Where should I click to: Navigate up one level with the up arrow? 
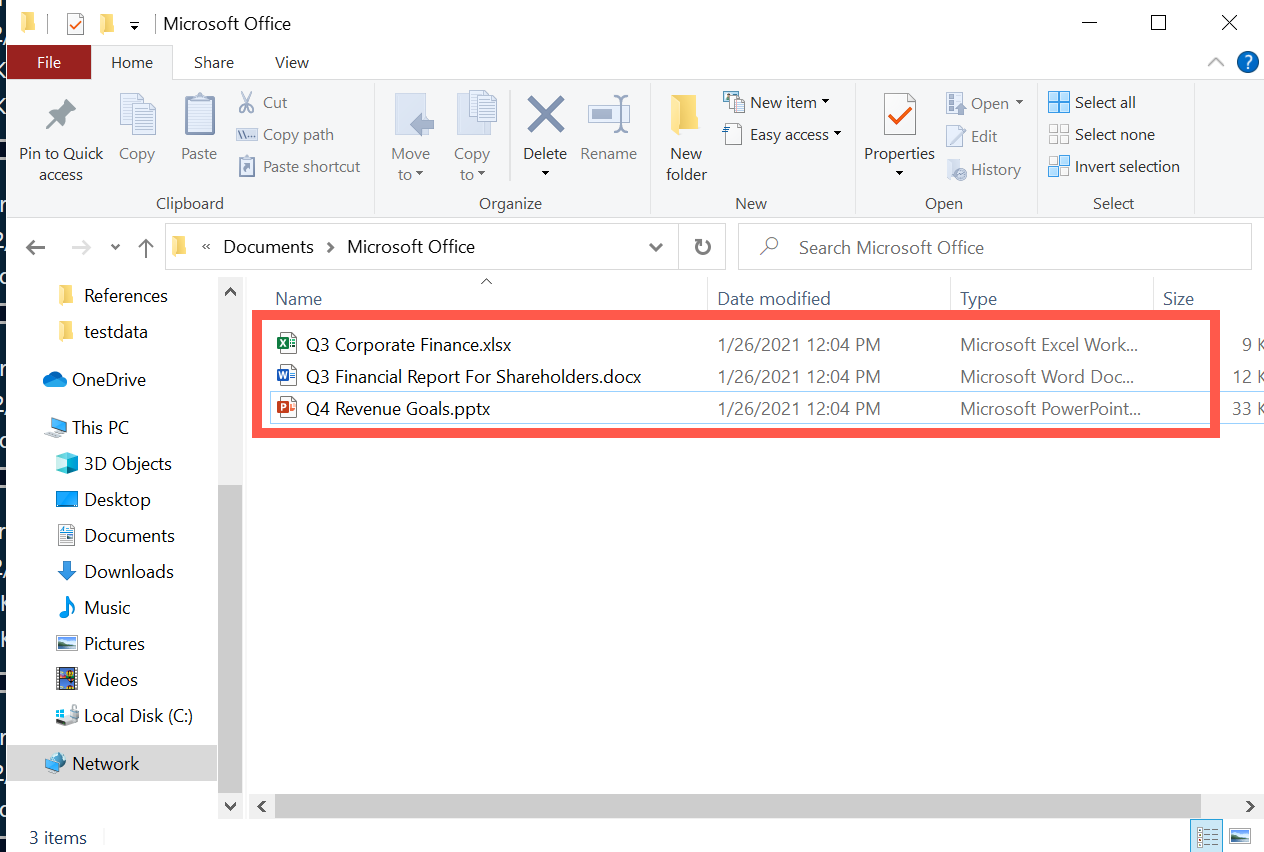(x=145, y=246)
